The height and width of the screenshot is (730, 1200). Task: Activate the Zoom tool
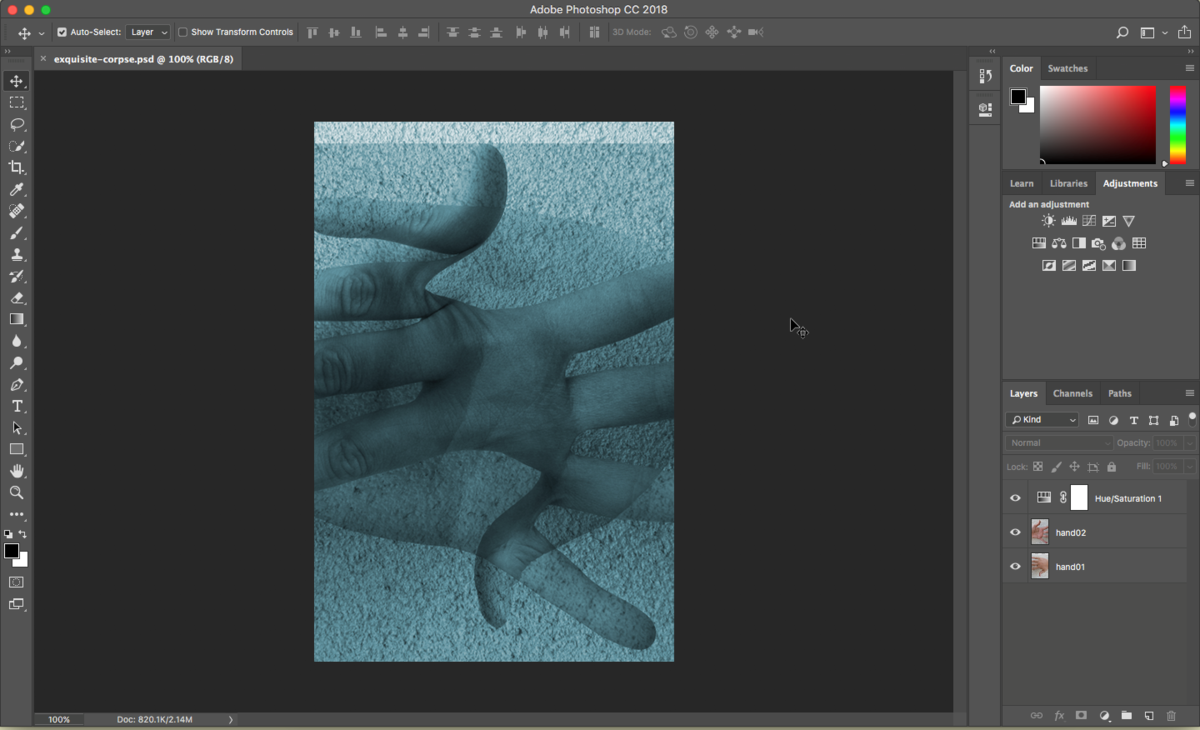(17, 493)
